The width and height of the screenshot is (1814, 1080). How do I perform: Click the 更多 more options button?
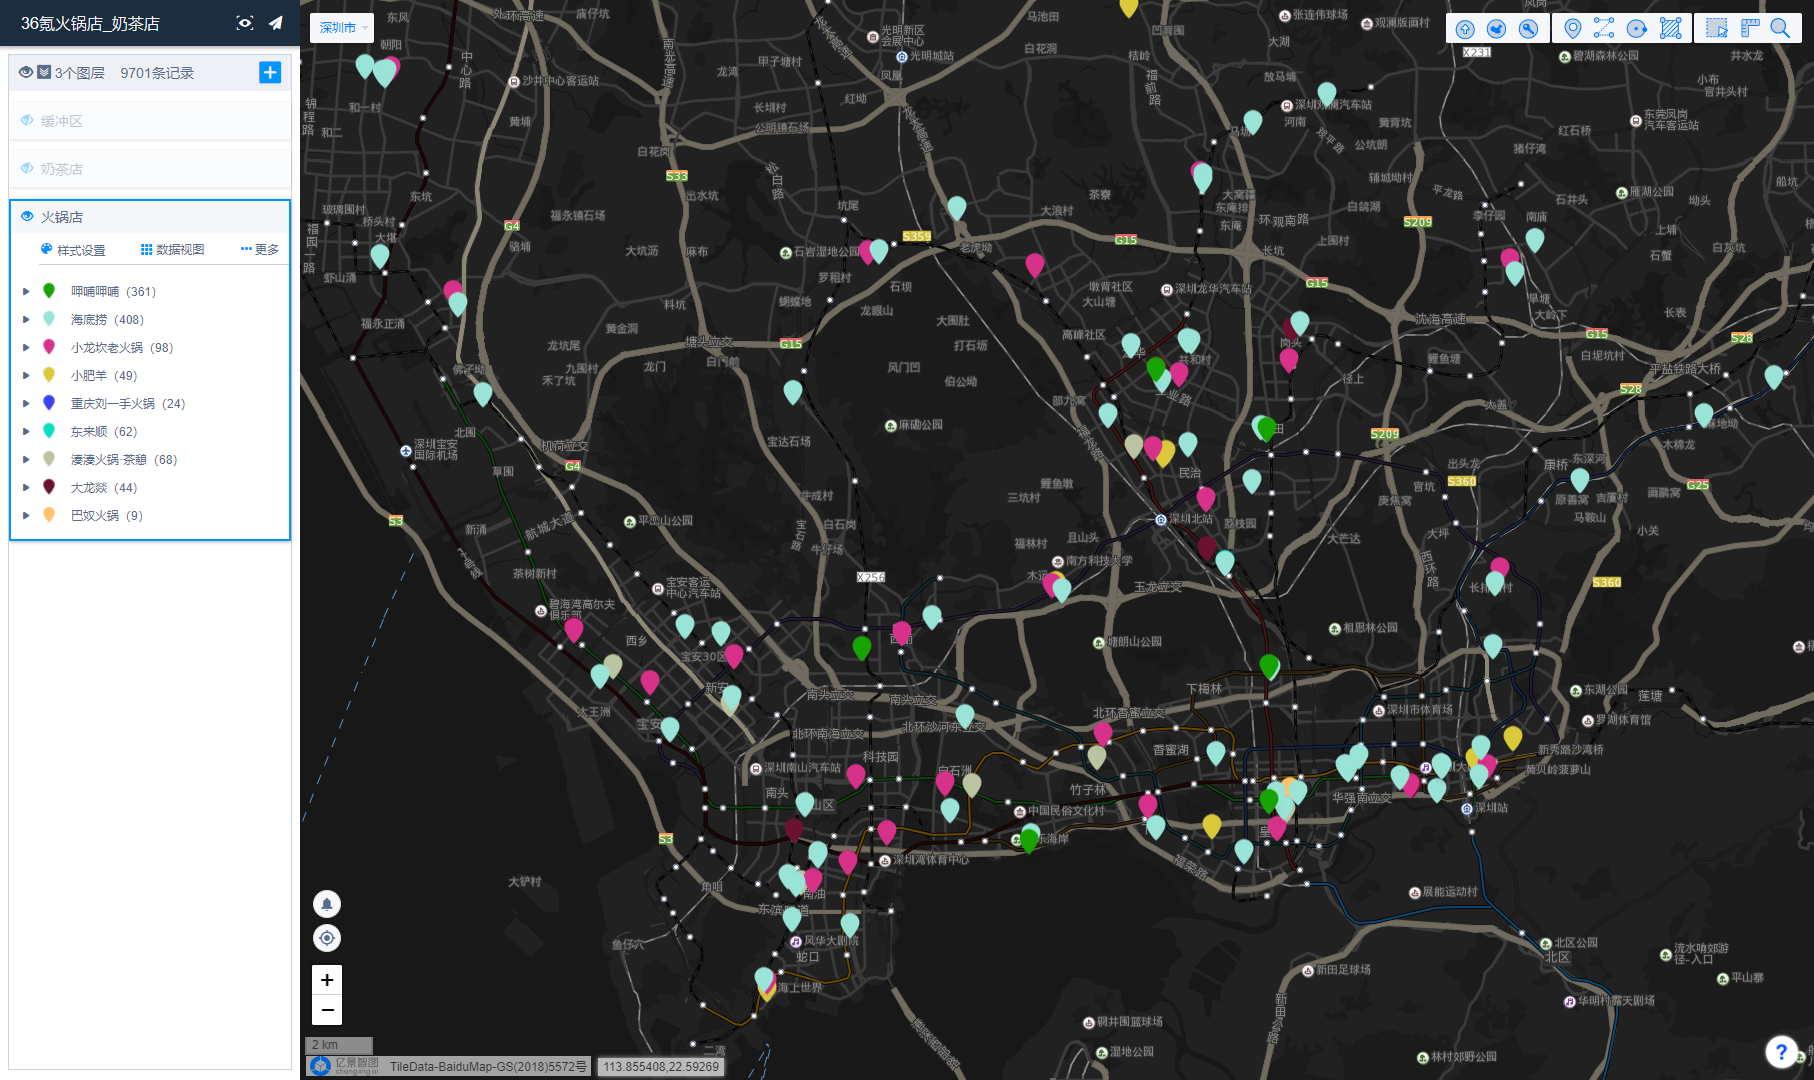(x=260, y=250)
